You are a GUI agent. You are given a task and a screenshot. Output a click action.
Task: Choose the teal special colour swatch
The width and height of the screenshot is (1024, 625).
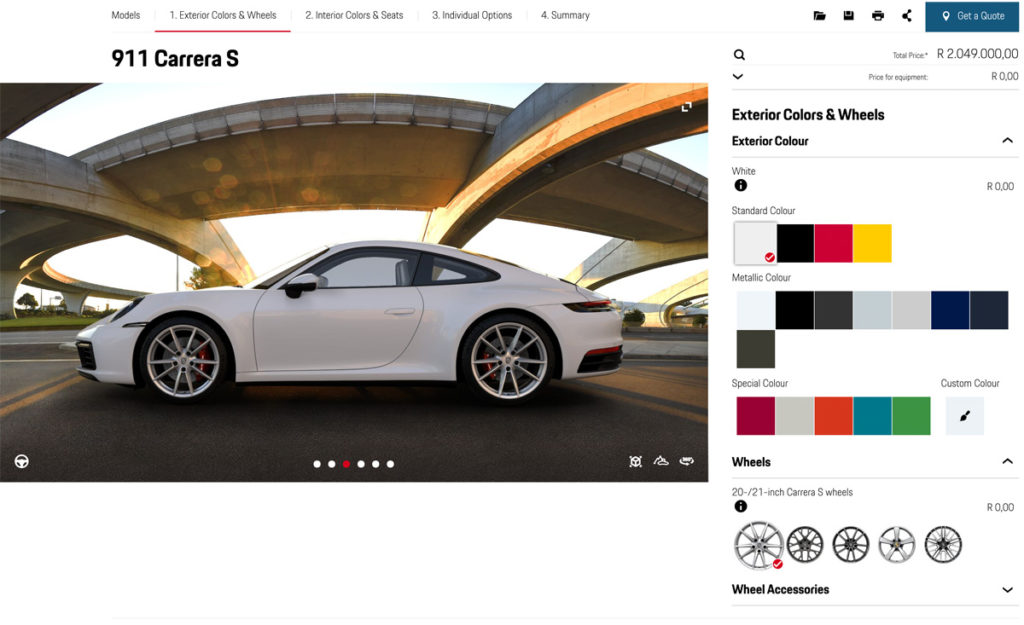pos(872,416)
